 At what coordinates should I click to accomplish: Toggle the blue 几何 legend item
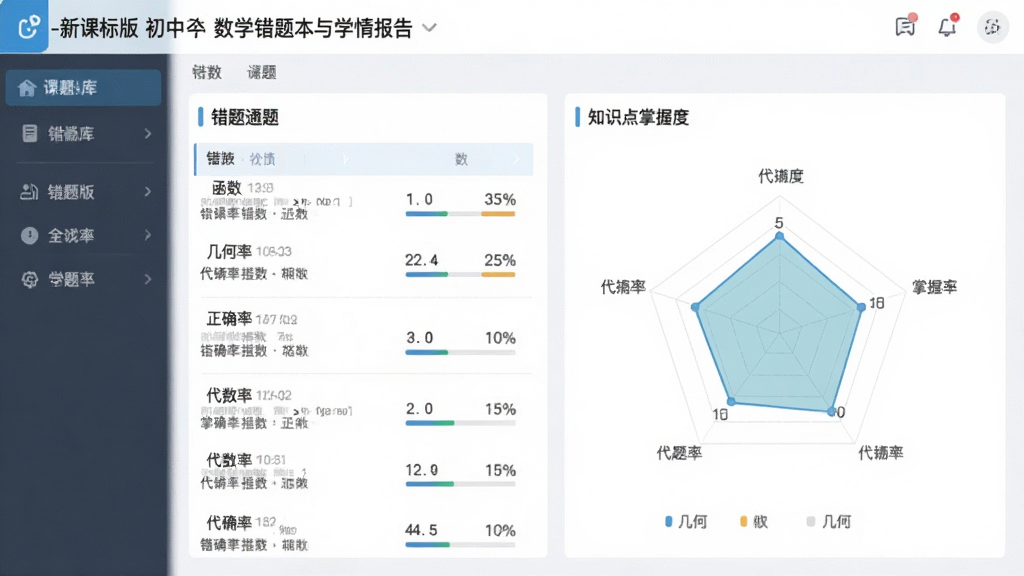pos(686,521)
